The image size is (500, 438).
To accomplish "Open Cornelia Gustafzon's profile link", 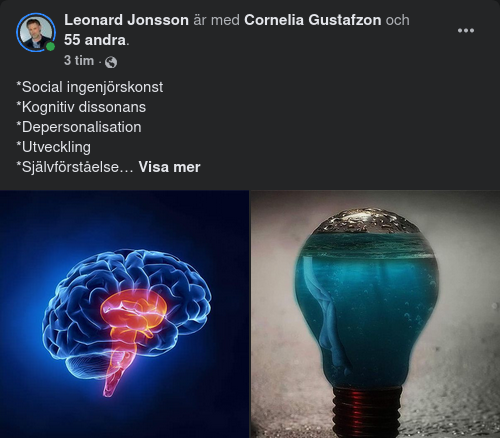I will pos(313,20).
